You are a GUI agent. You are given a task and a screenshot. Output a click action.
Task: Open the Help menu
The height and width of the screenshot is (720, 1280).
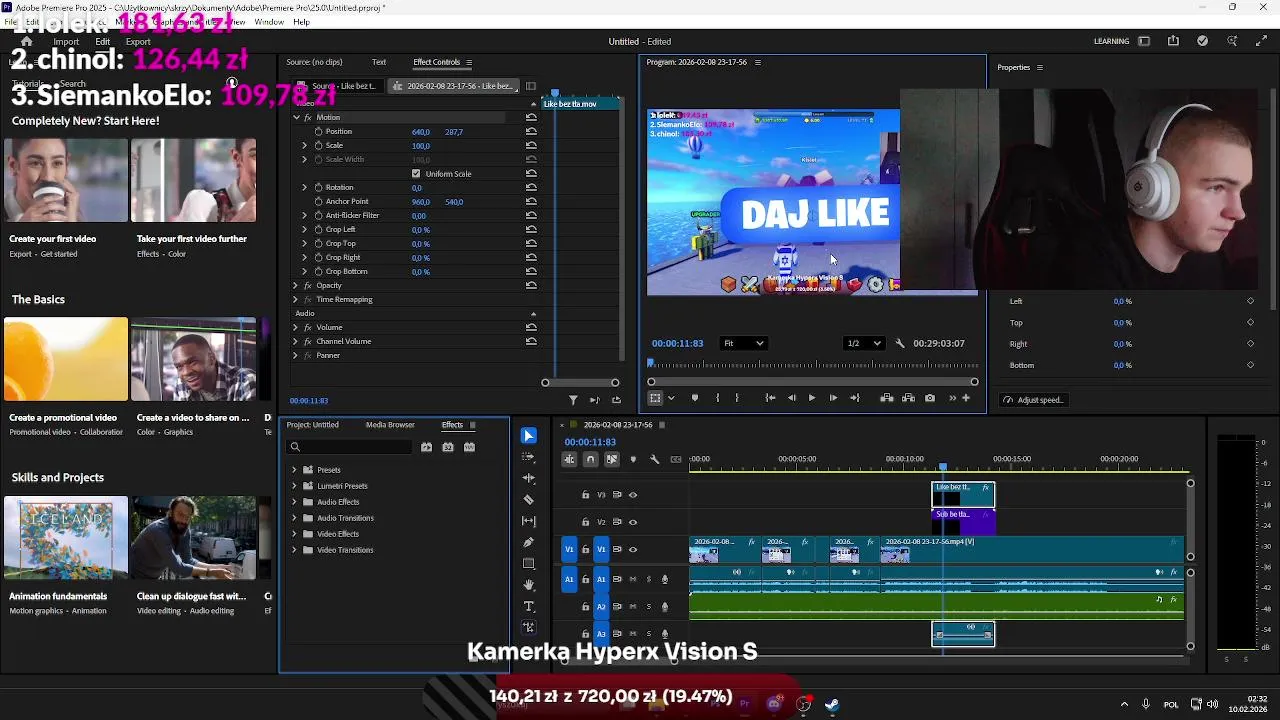pos(301,22)
